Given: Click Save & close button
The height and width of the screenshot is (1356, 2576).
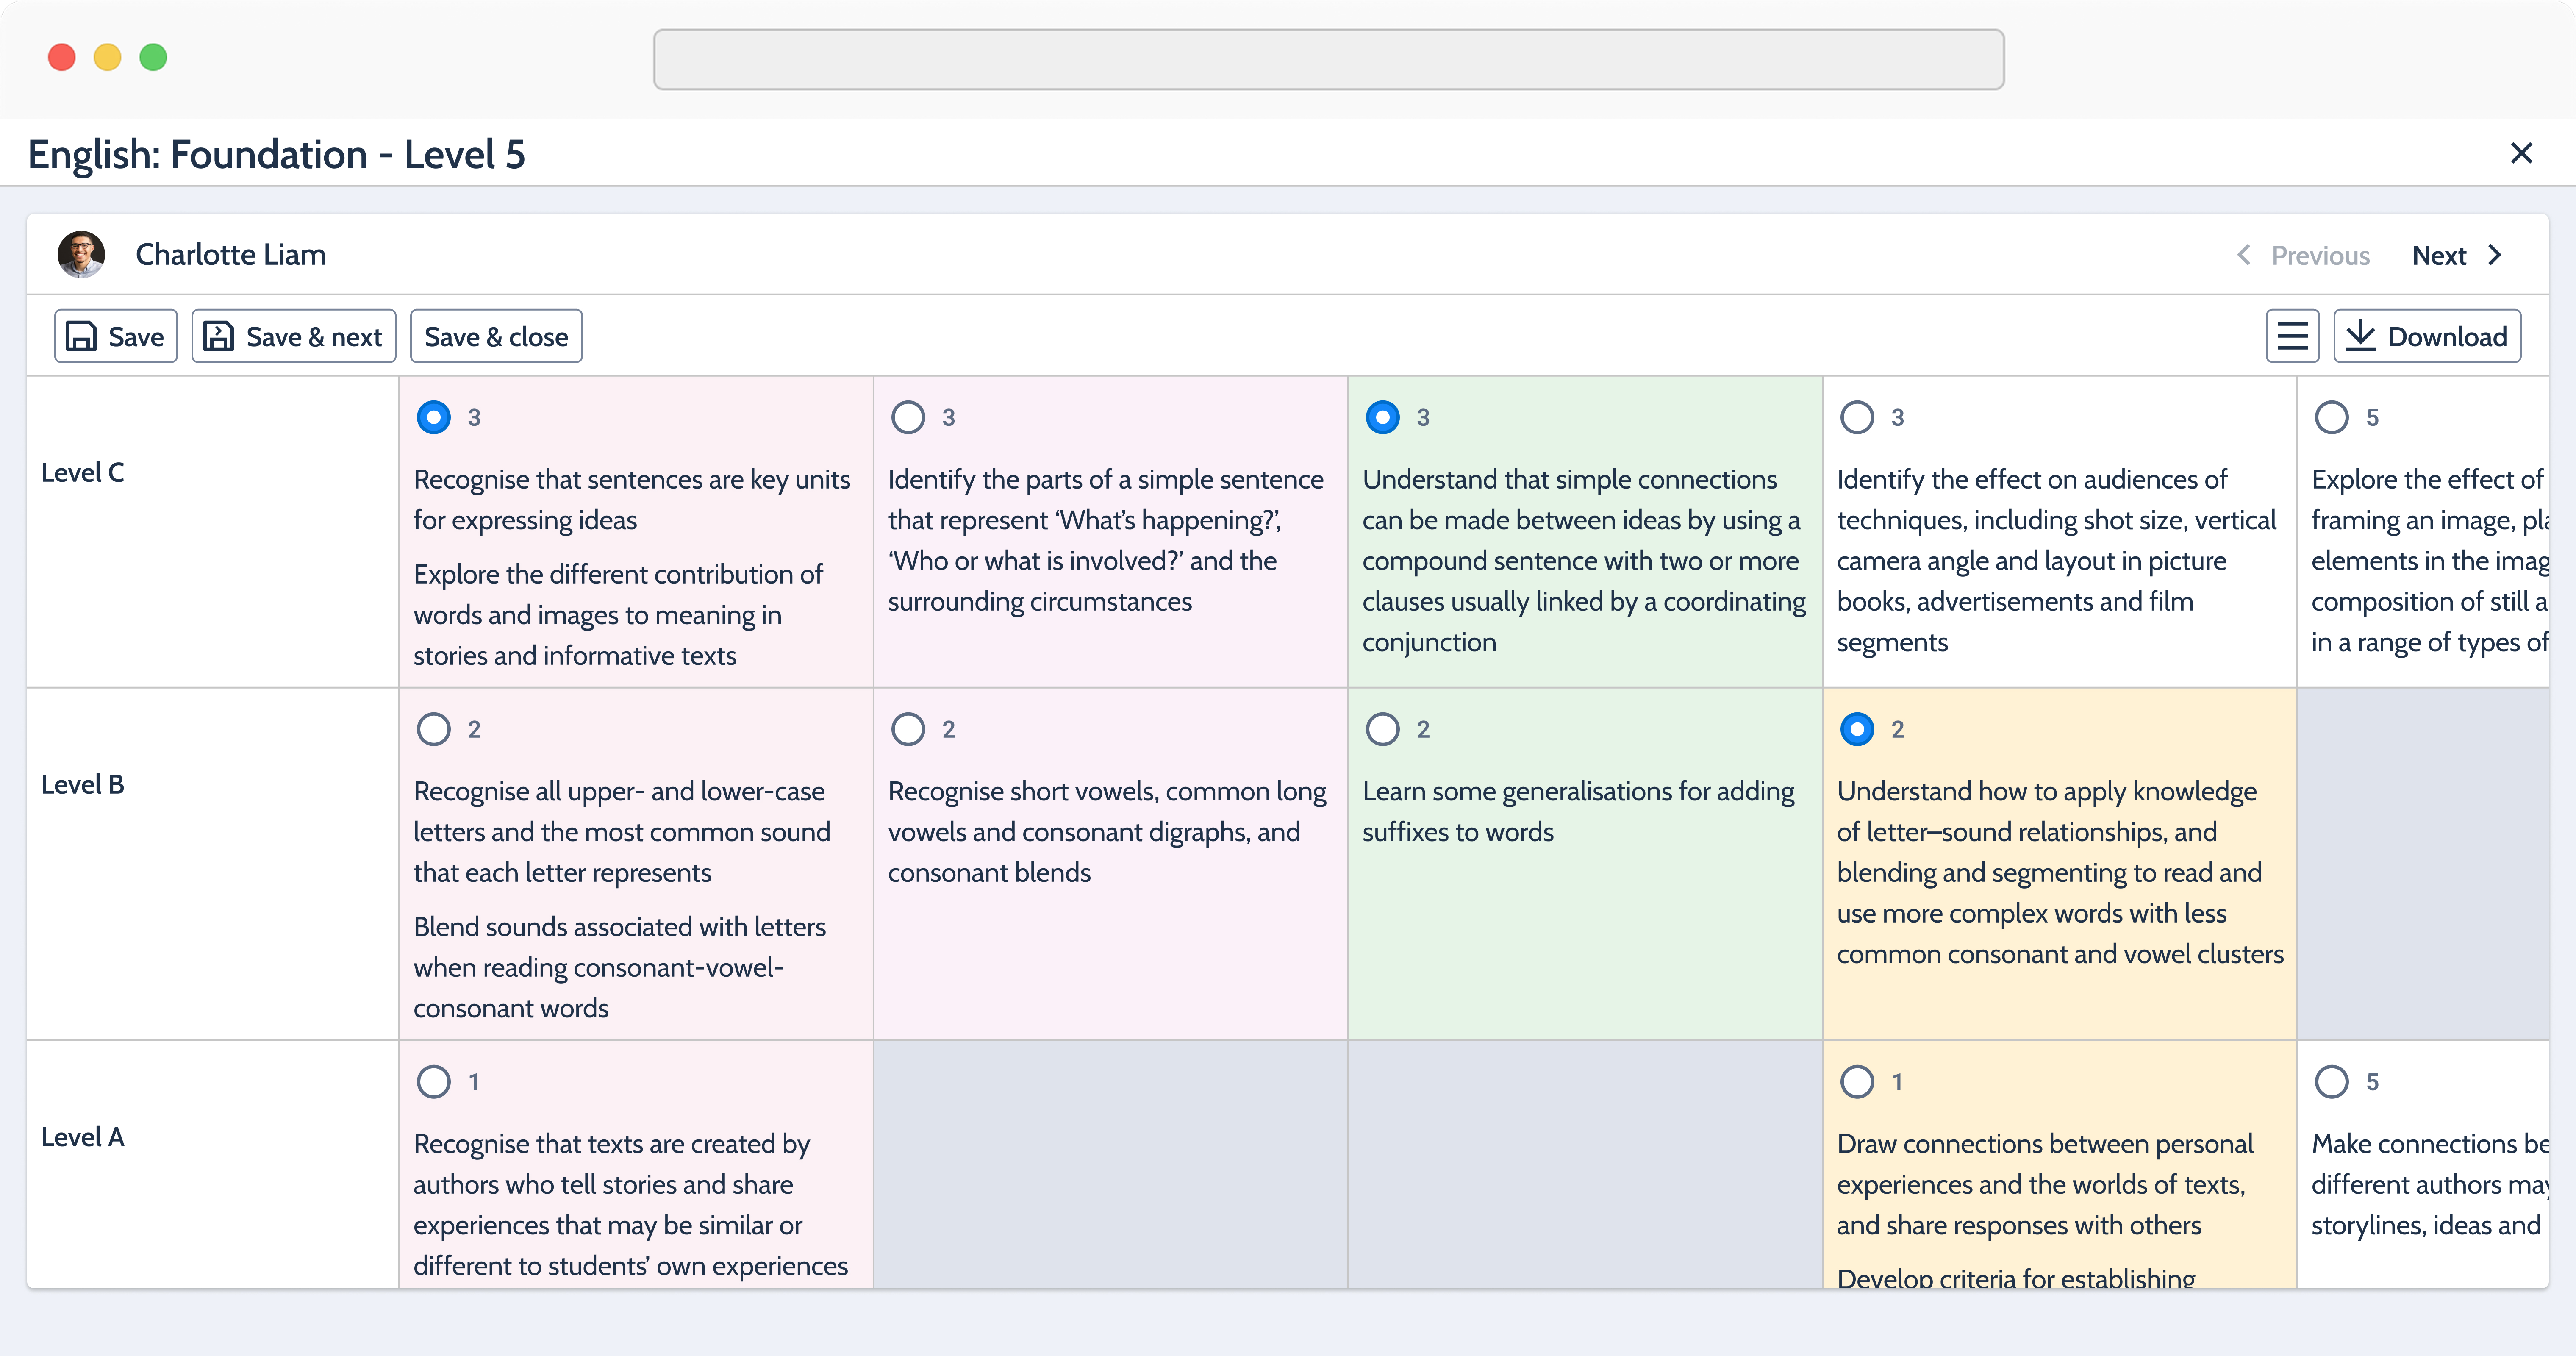Looking at the screenshot, I should coord(496,336).
